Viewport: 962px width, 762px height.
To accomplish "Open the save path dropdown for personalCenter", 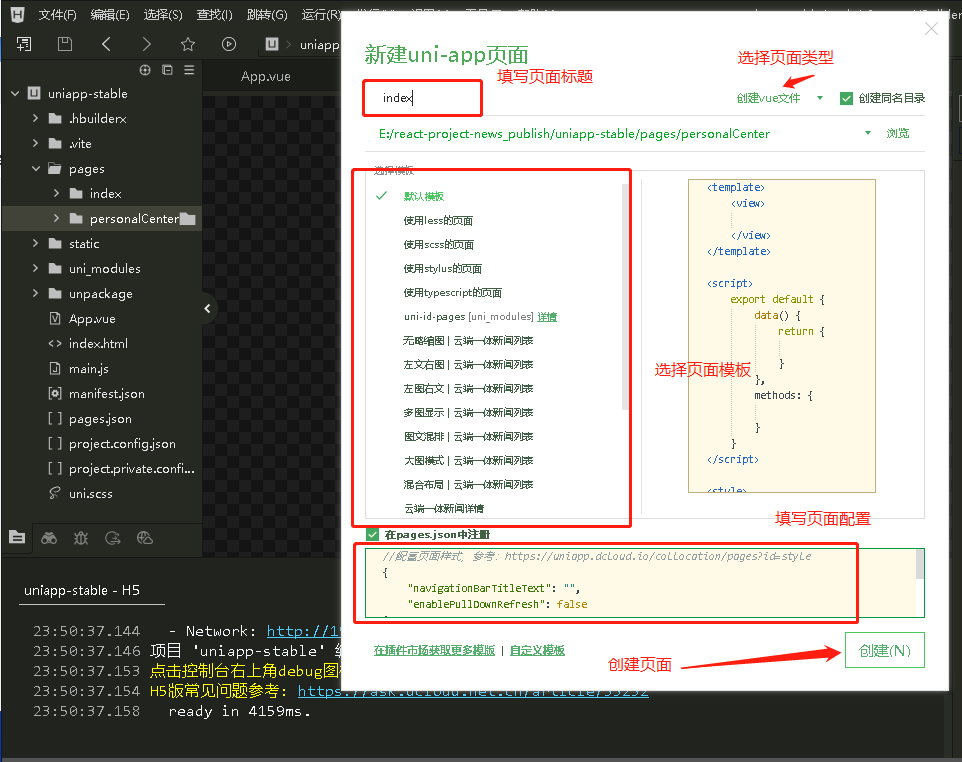I will (866, 132).
